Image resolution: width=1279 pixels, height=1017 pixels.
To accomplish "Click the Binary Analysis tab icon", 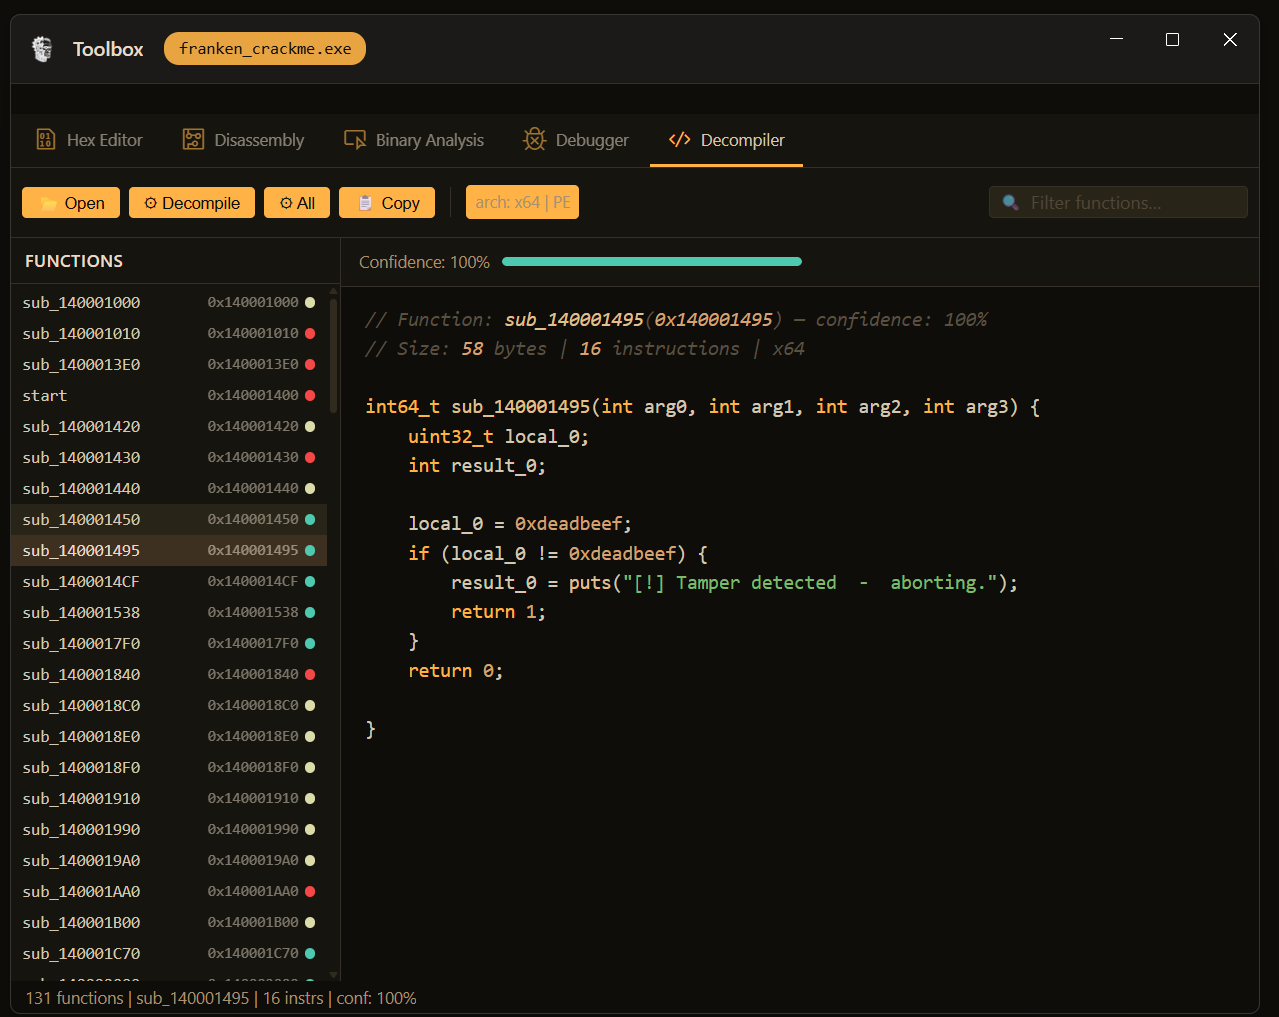I will click(x=355, y=140).
